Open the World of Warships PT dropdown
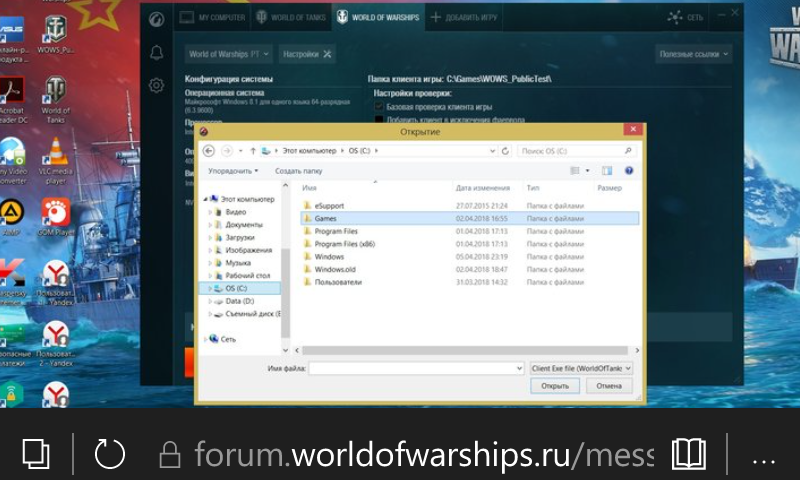The height and width of the screenshot is (480, 800). coord(228,54)
